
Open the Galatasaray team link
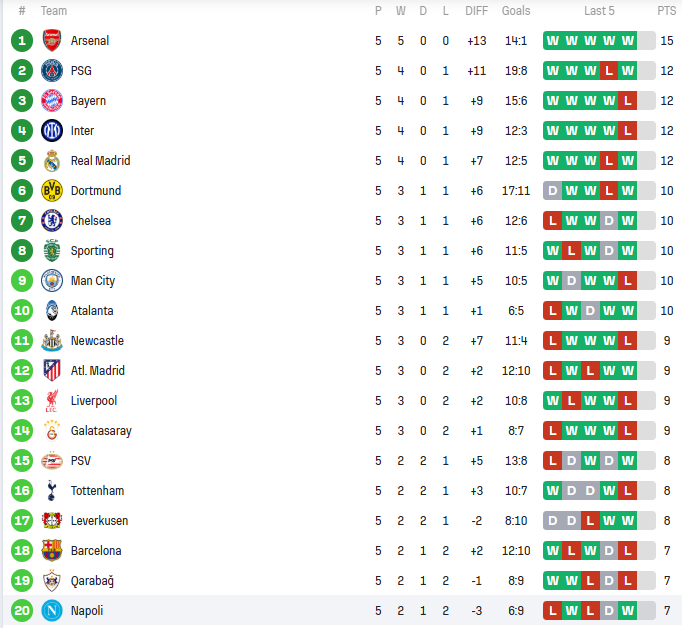tap(100, 431)
